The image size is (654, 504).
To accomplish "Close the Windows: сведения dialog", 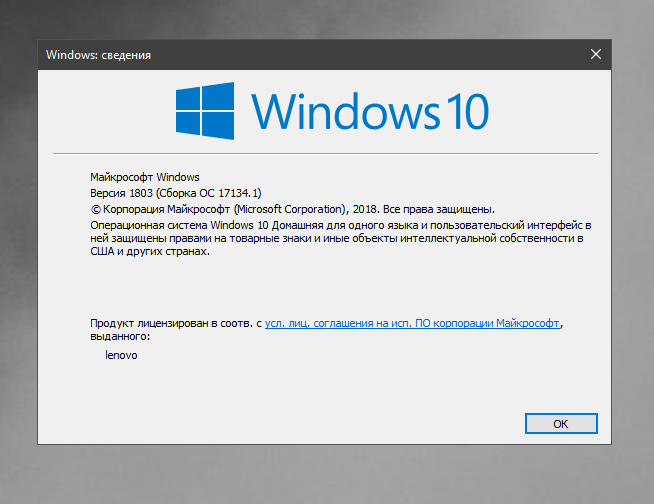I will [x=596, y=54].
